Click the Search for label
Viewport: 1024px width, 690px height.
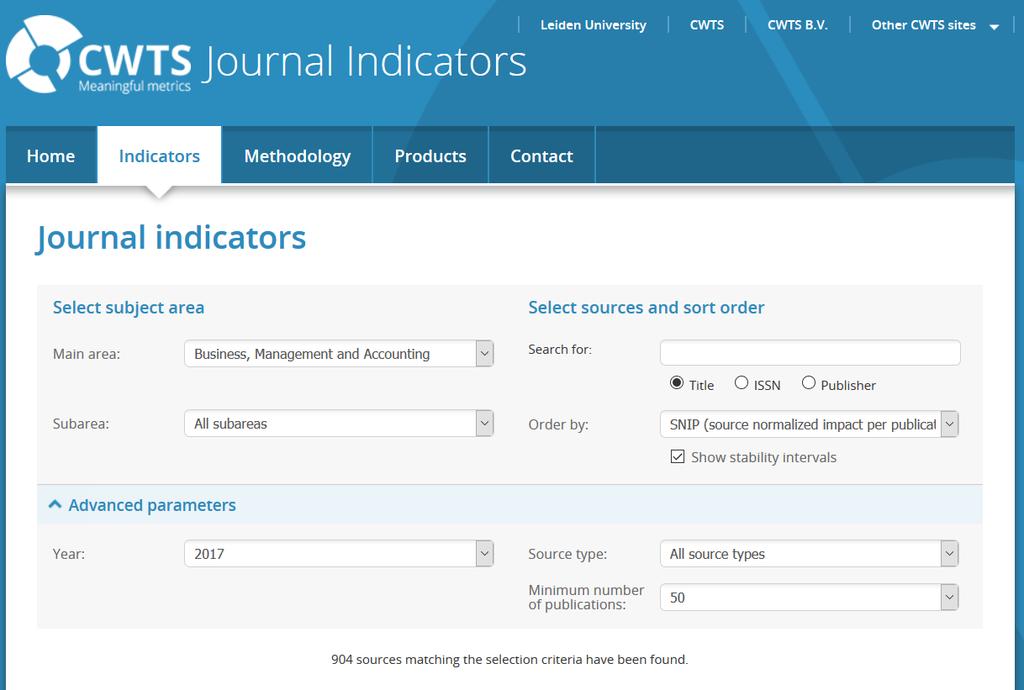pos(560,349)
